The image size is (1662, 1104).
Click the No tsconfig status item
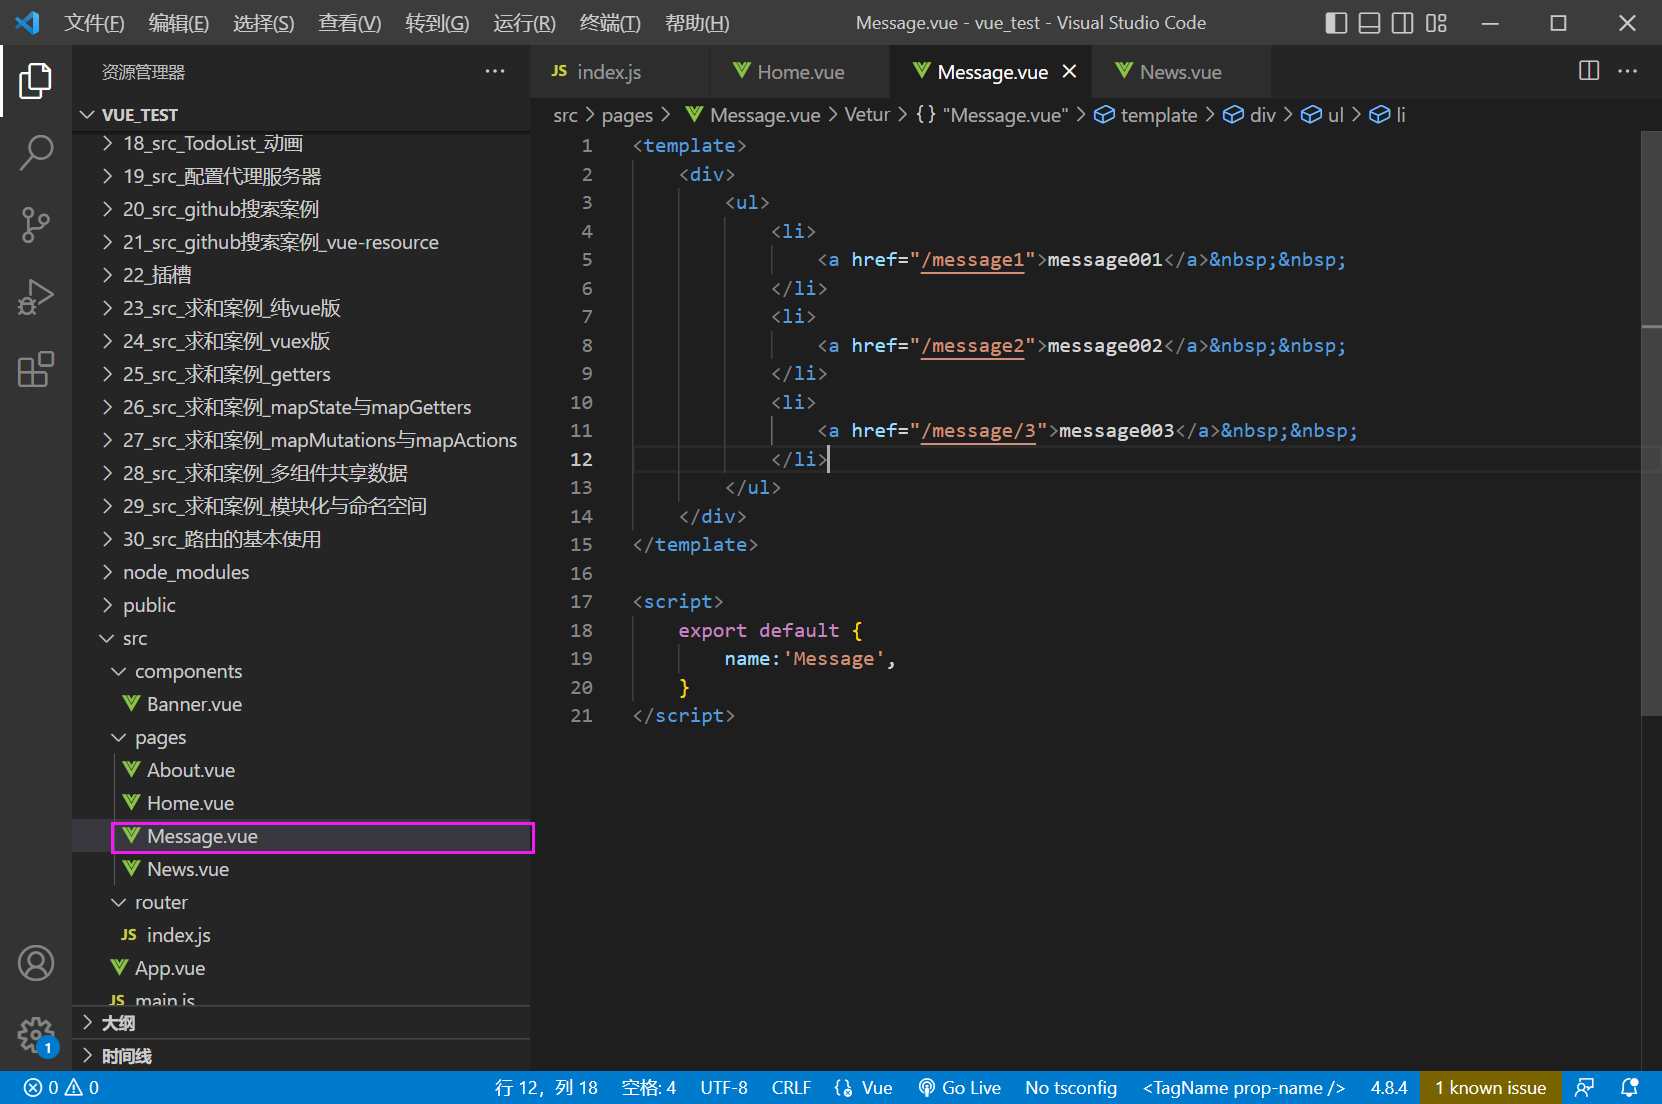pos(1071,1088)
